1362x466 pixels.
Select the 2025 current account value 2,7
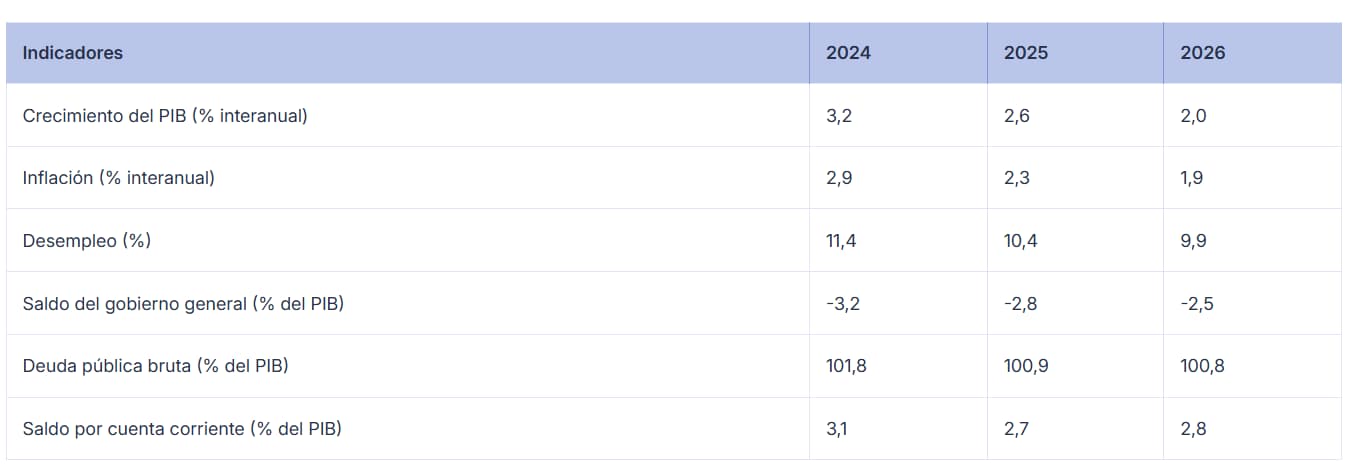[1017, 429]
